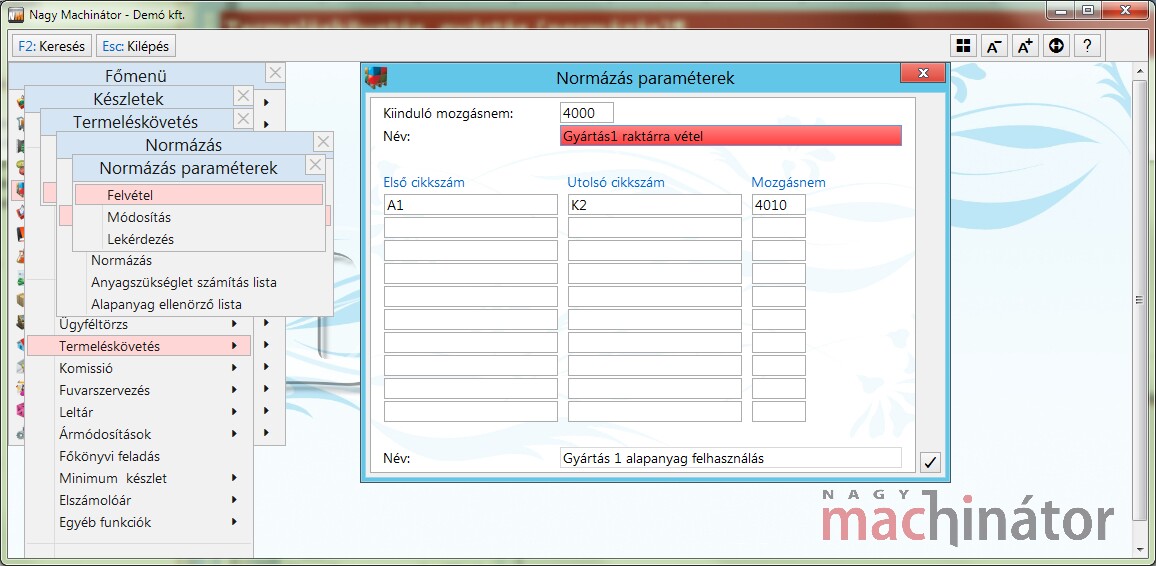The width and height of the screenshot is (1156, 566).
Task: Click bottom Név field Gyártás 1 alapanyag felhasználás
Action: click(731, 458)
